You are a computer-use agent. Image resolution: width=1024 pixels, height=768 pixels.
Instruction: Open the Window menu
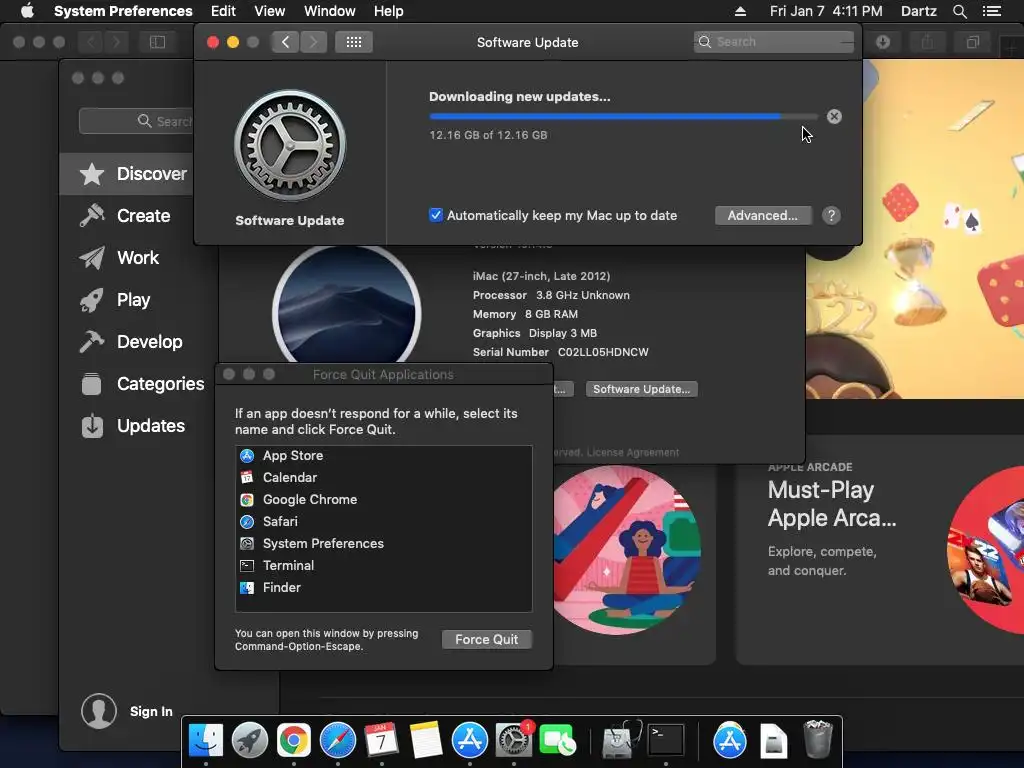click(x=330, y=11)
